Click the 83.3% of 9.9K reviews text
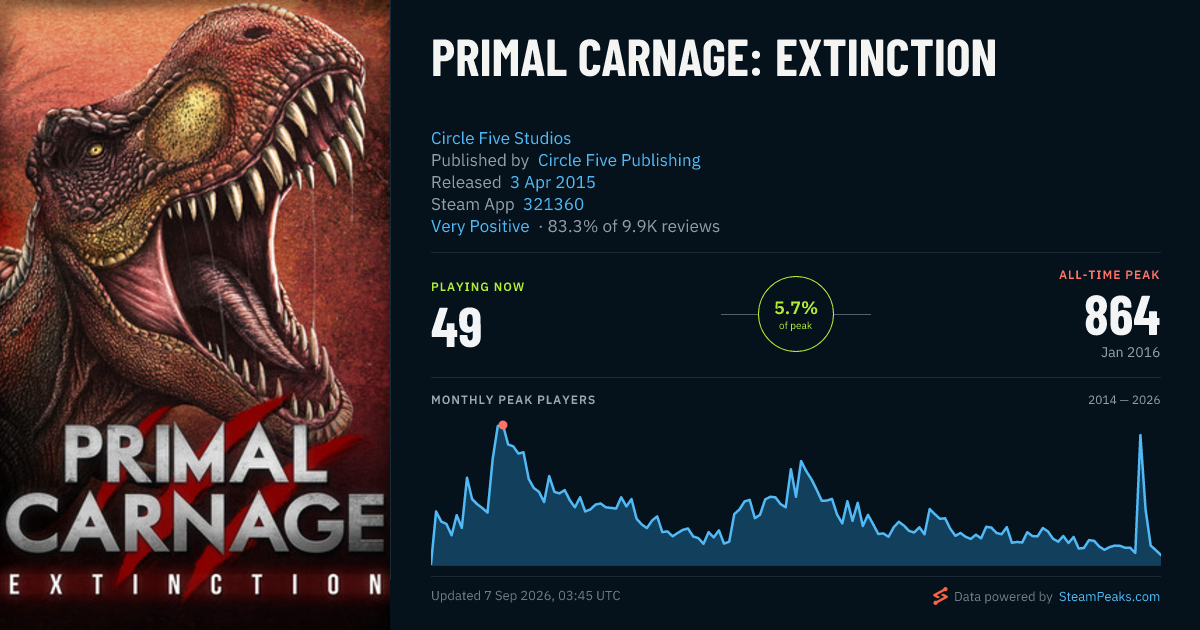The width and height of the screenshot is (1200, 630). click(634, 226)
